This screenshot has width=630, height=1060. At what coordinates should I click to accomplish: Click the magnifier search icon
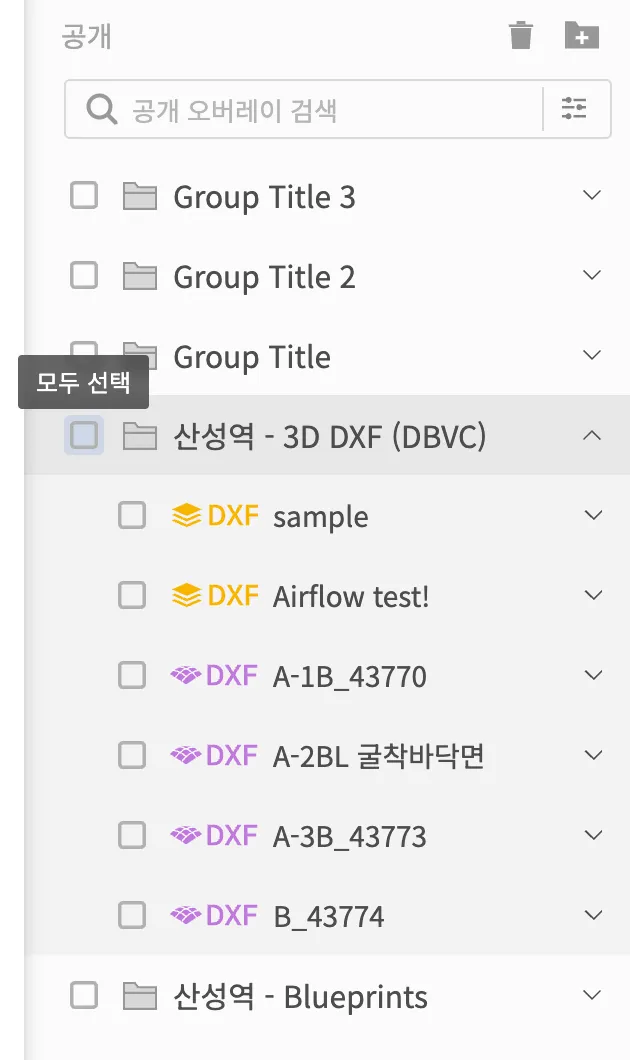[x=101, y=109]
